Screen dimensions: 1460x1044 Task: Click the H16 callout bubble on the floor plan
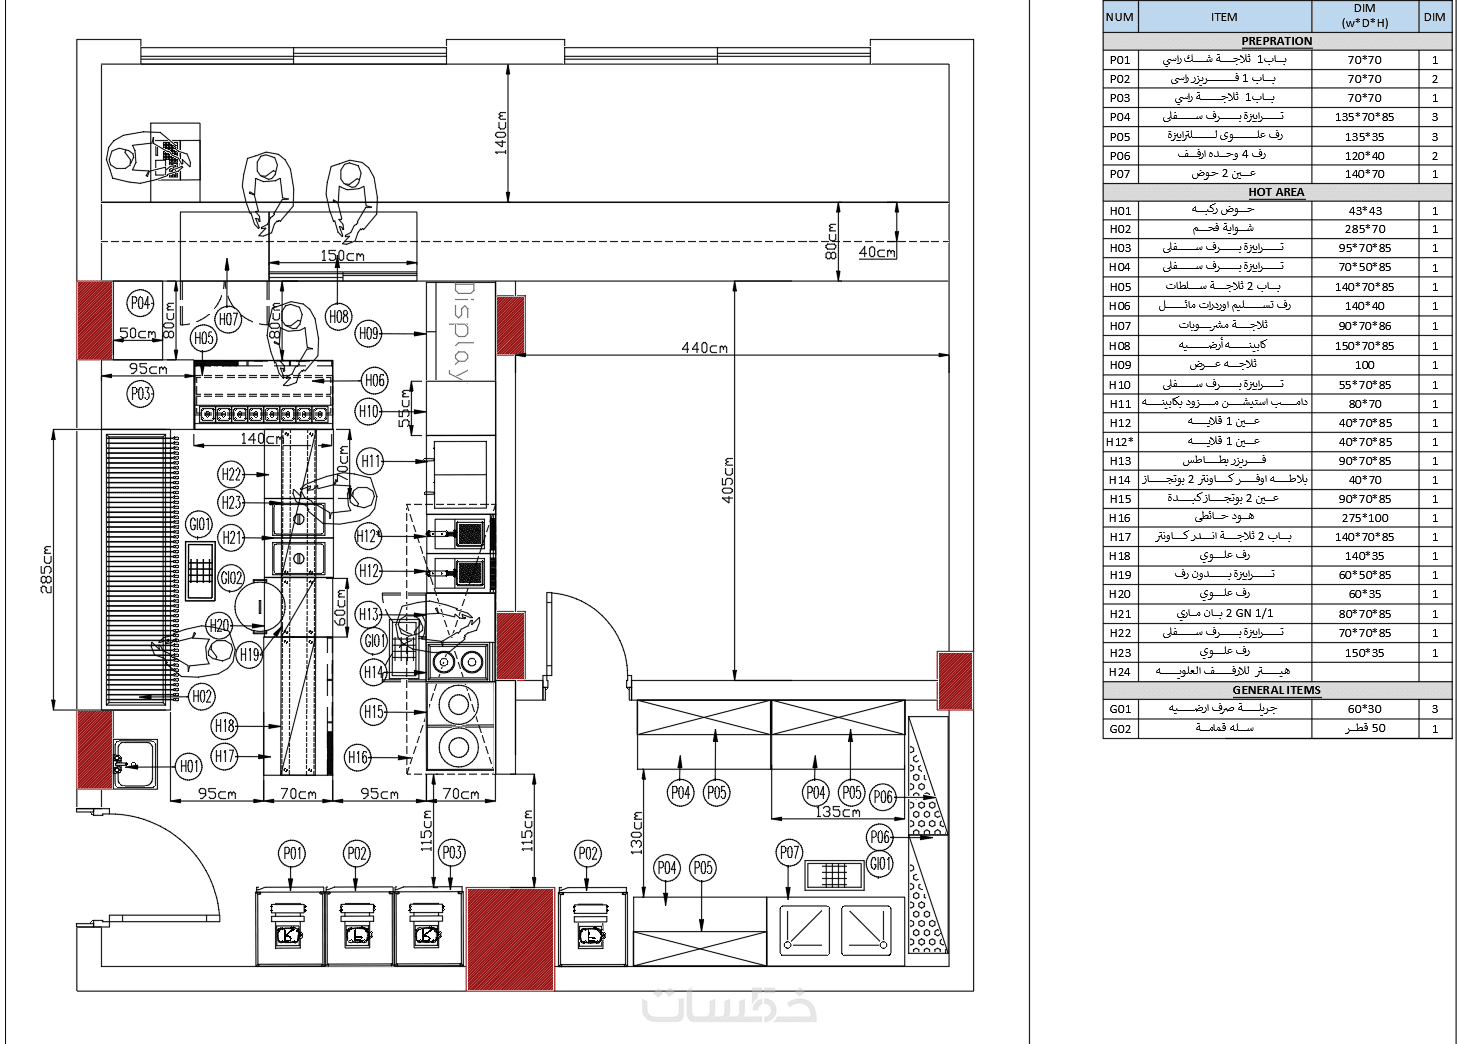[358, 758]
